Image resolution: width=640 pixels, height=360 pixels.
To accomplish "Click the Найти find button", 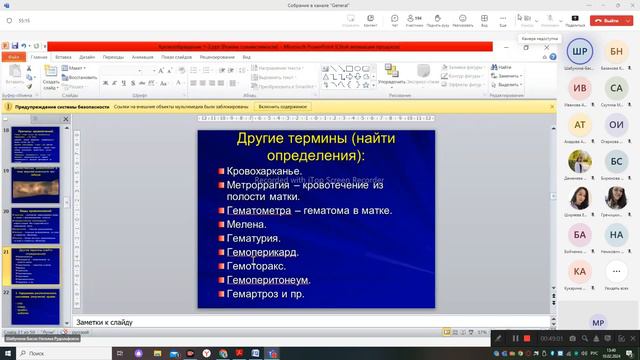I will pos(501,67).
